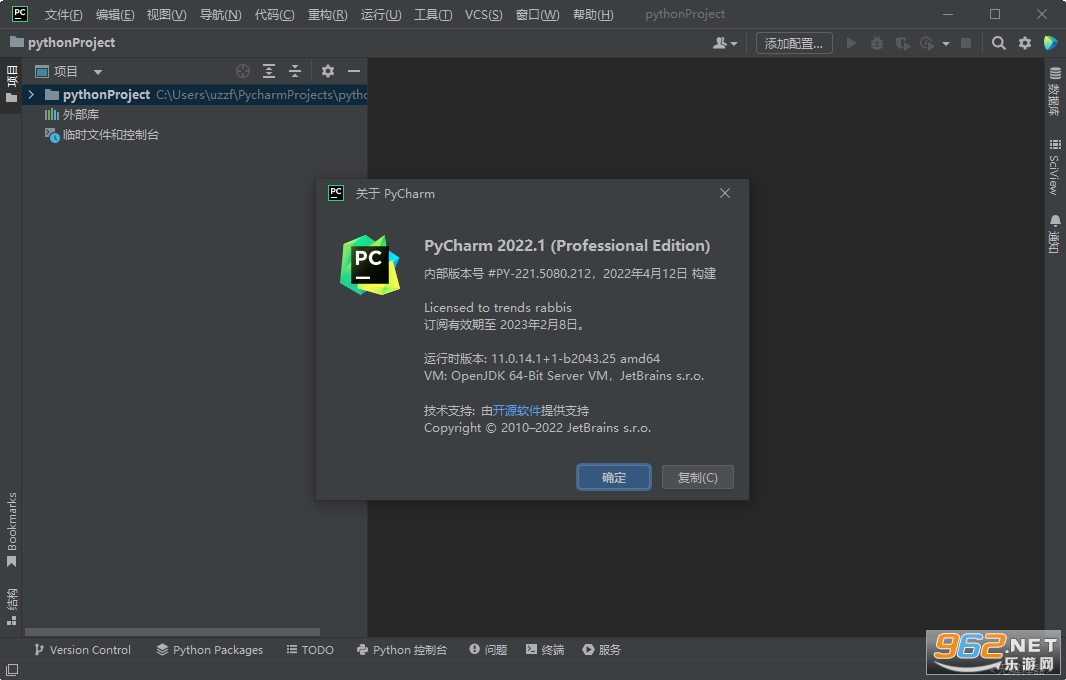The image size is (1066, 680).
Task: Open 服务 tool window
Action: click(602, 650)
